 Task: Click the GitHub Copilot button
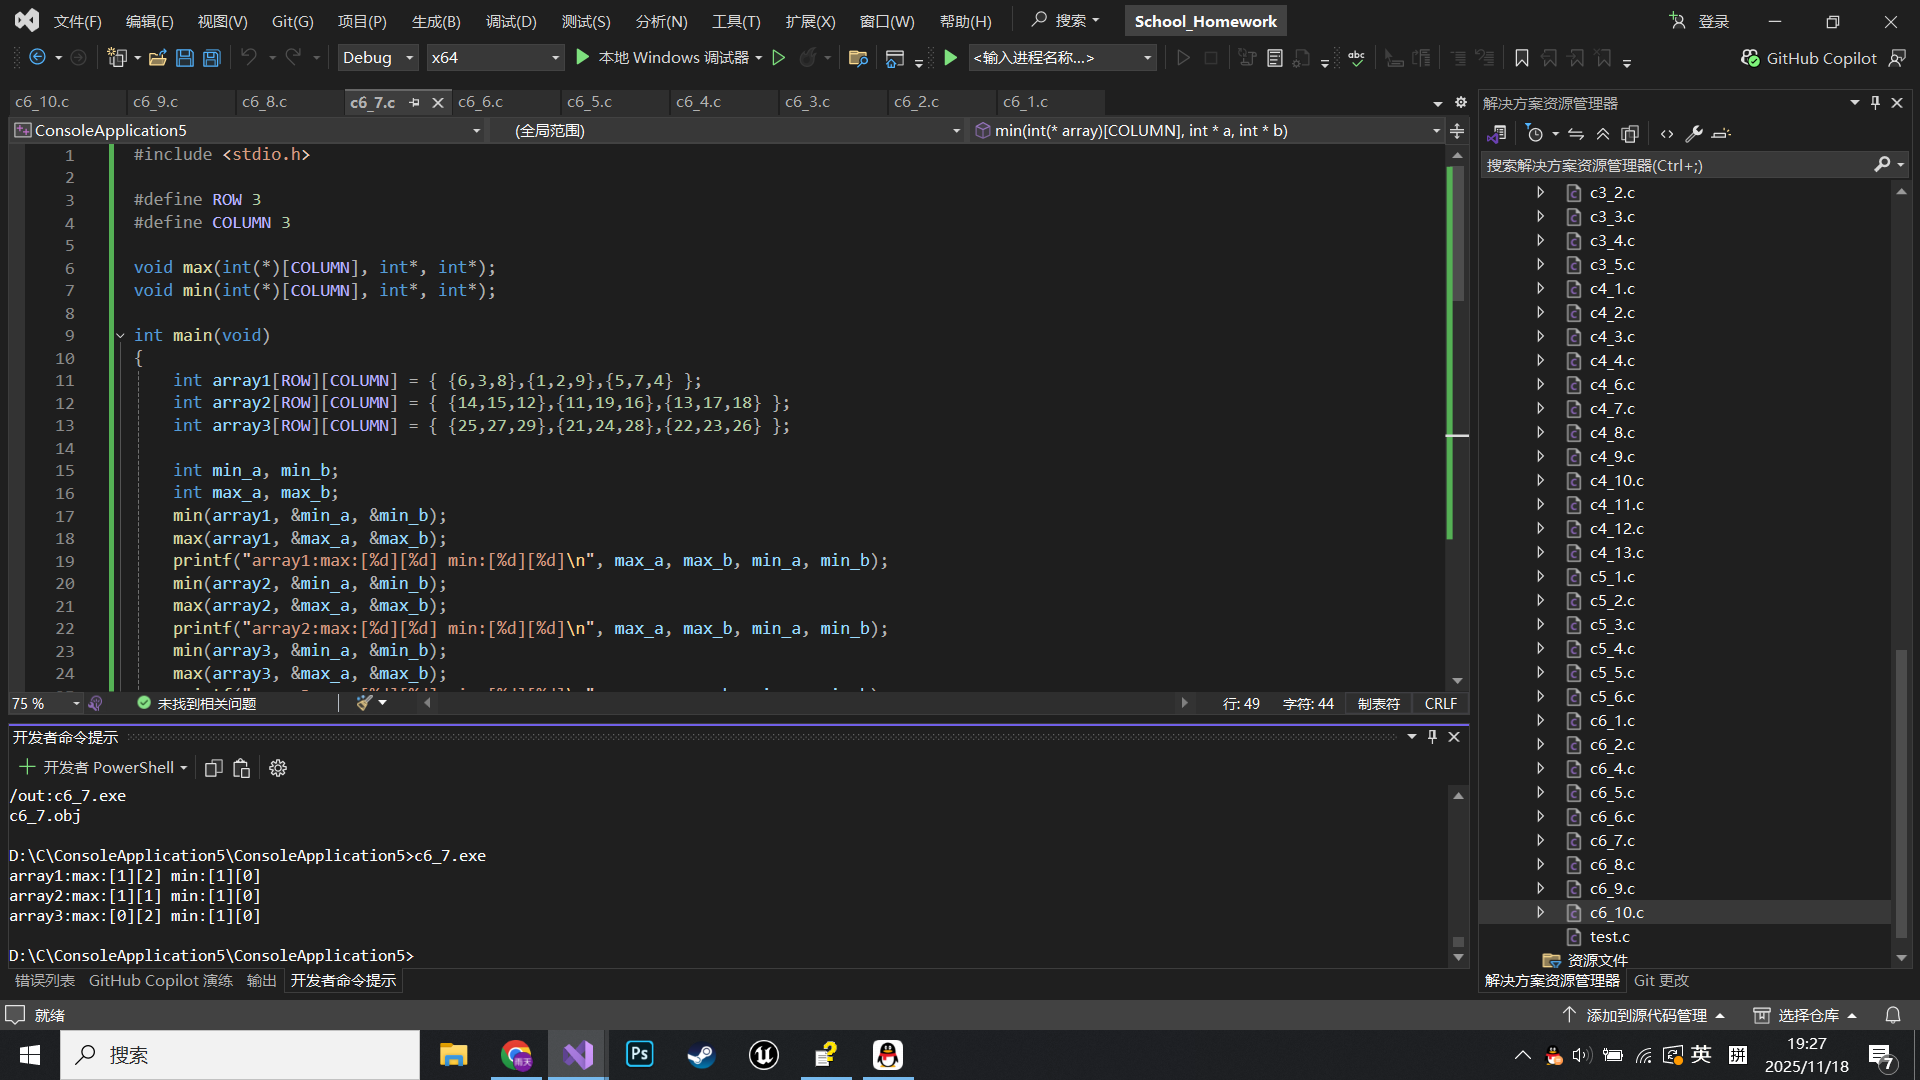[1809, 58]
